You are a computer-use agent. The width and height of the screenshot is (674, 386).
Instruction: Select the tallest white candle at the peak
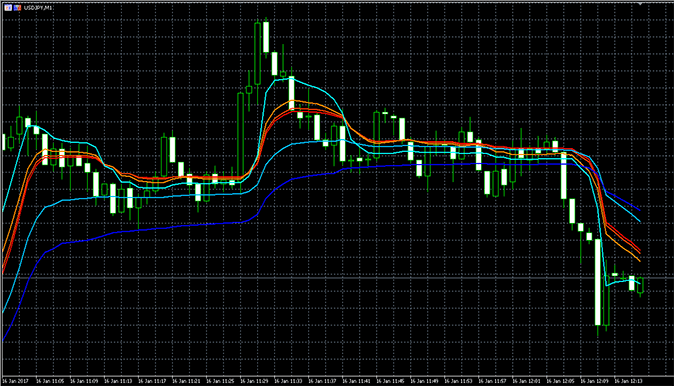click(x=266, y=37)
